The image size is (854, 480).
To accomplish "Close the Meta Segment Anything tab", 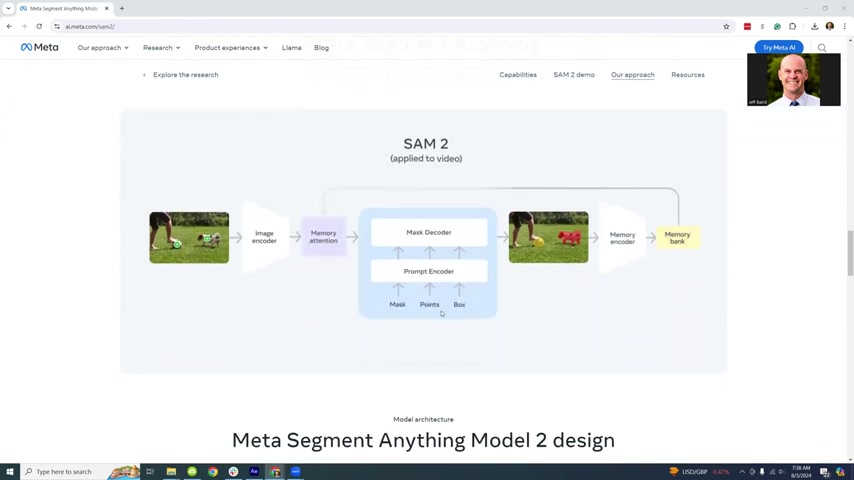I will coord(107,8).
